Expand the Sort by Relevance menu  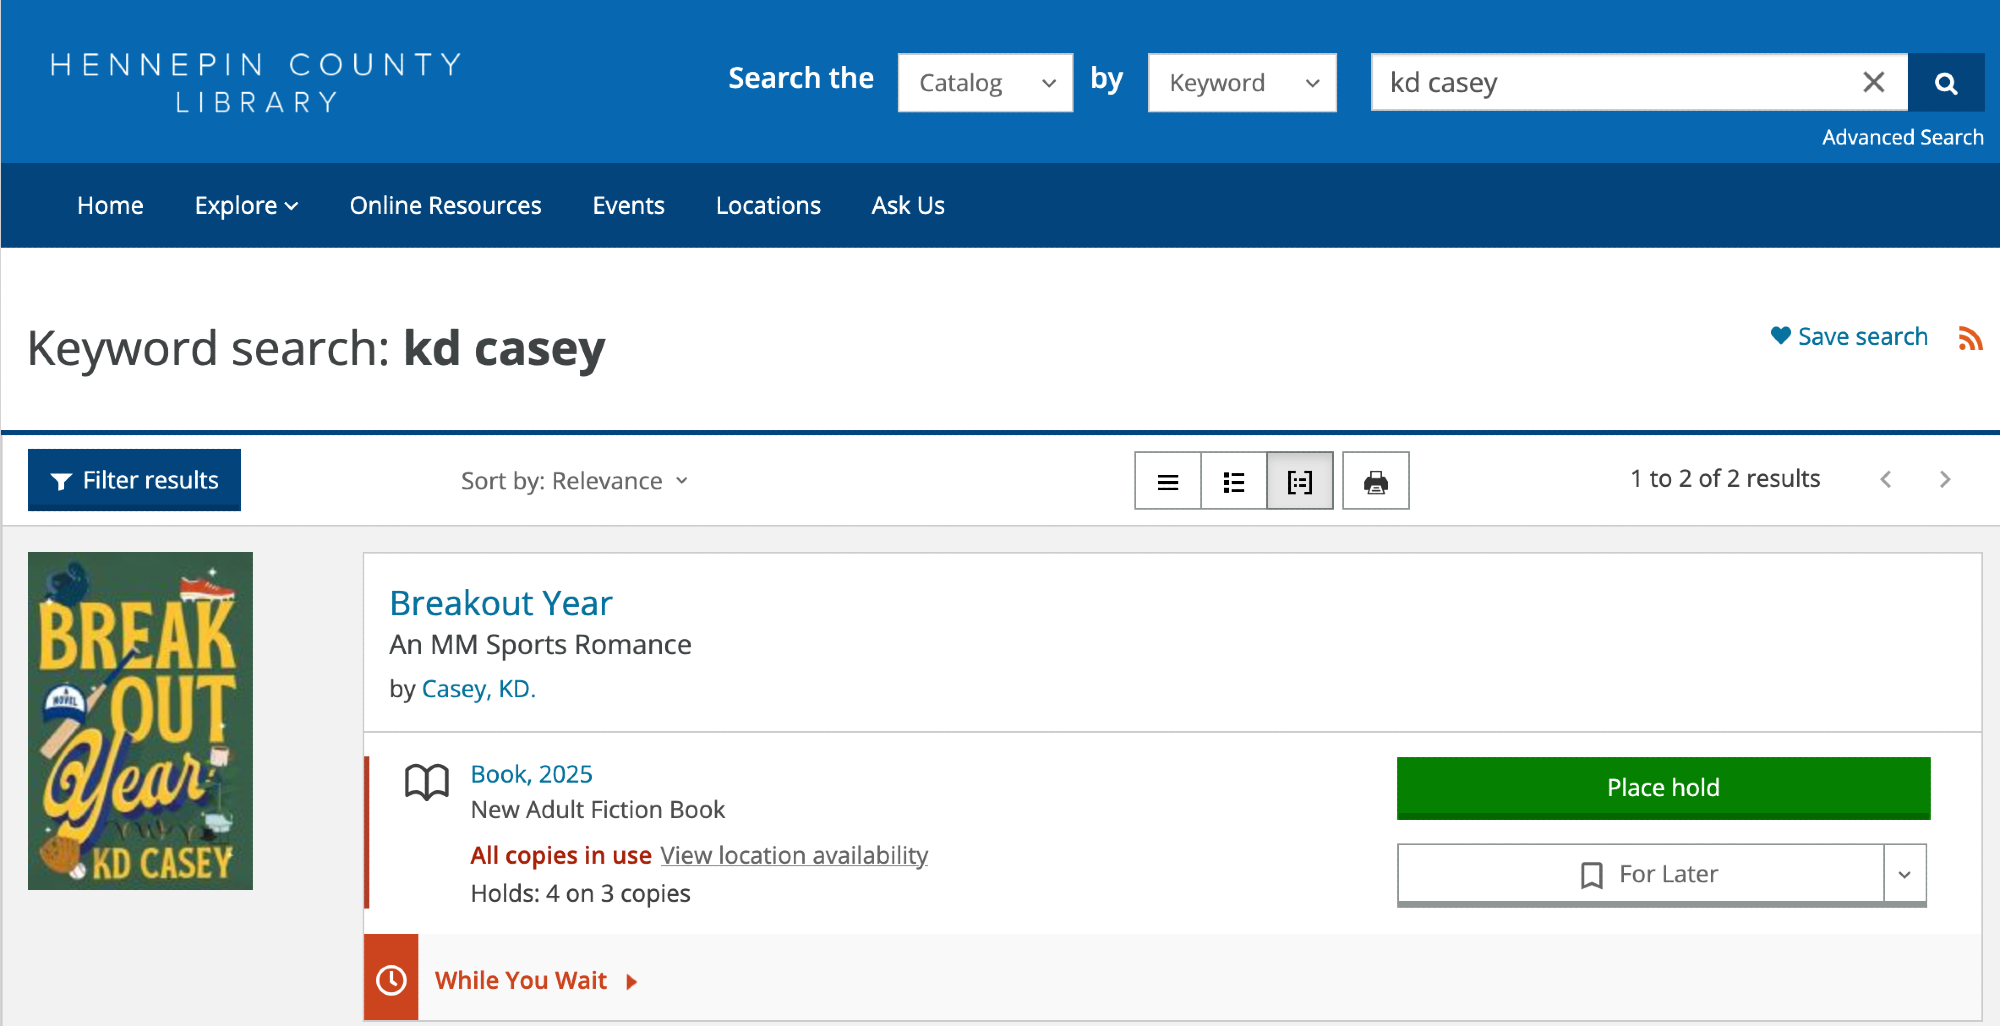coord(574,481)
